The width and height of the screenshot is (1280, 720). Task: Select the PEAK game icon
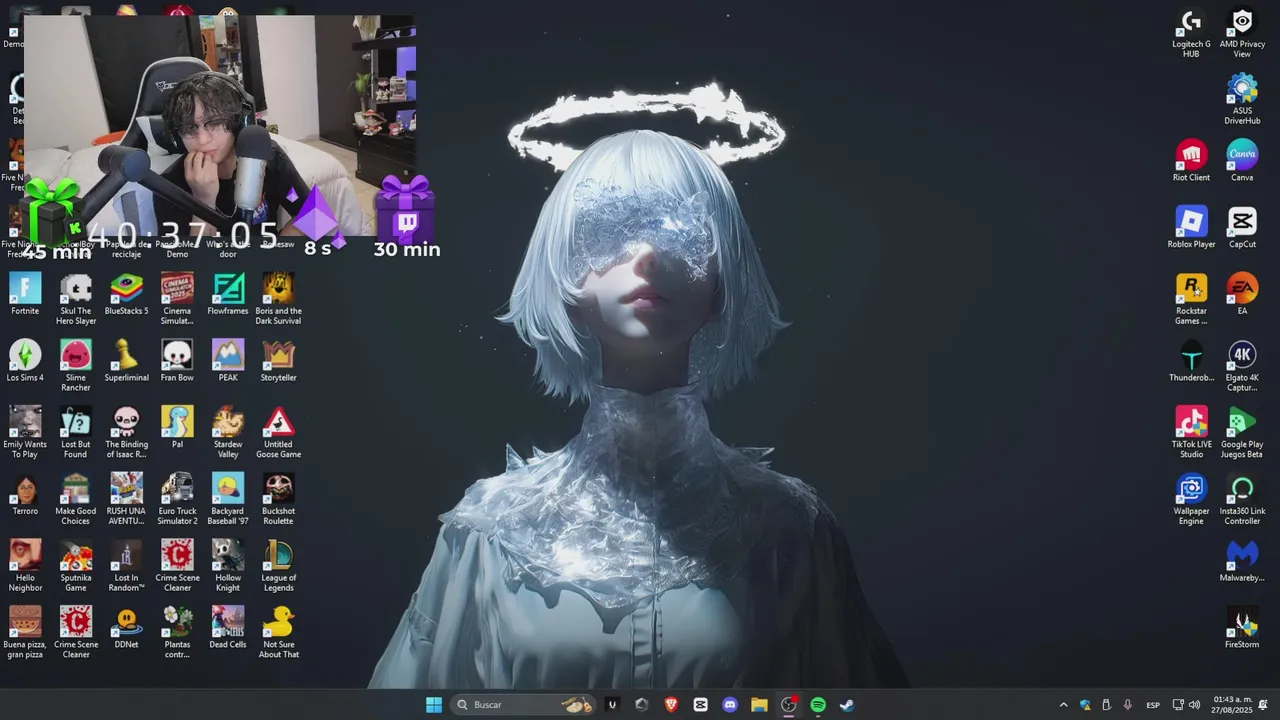click(228, 361)
